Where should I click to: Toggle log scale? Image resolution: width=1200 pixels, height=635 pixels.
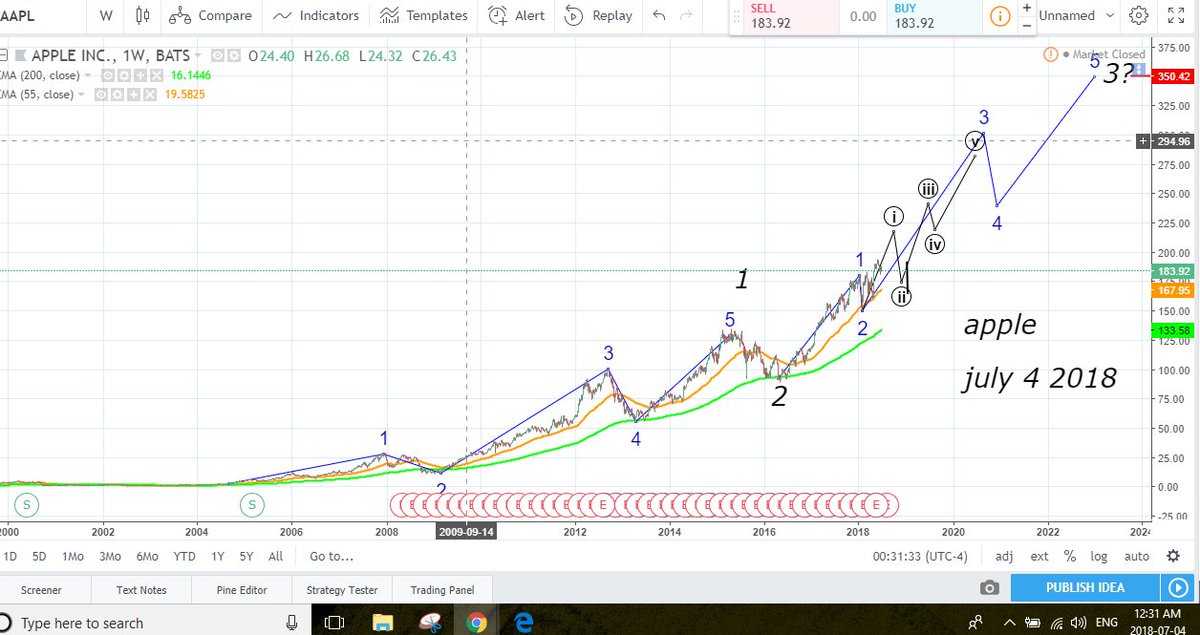[x=1099, y=556]
